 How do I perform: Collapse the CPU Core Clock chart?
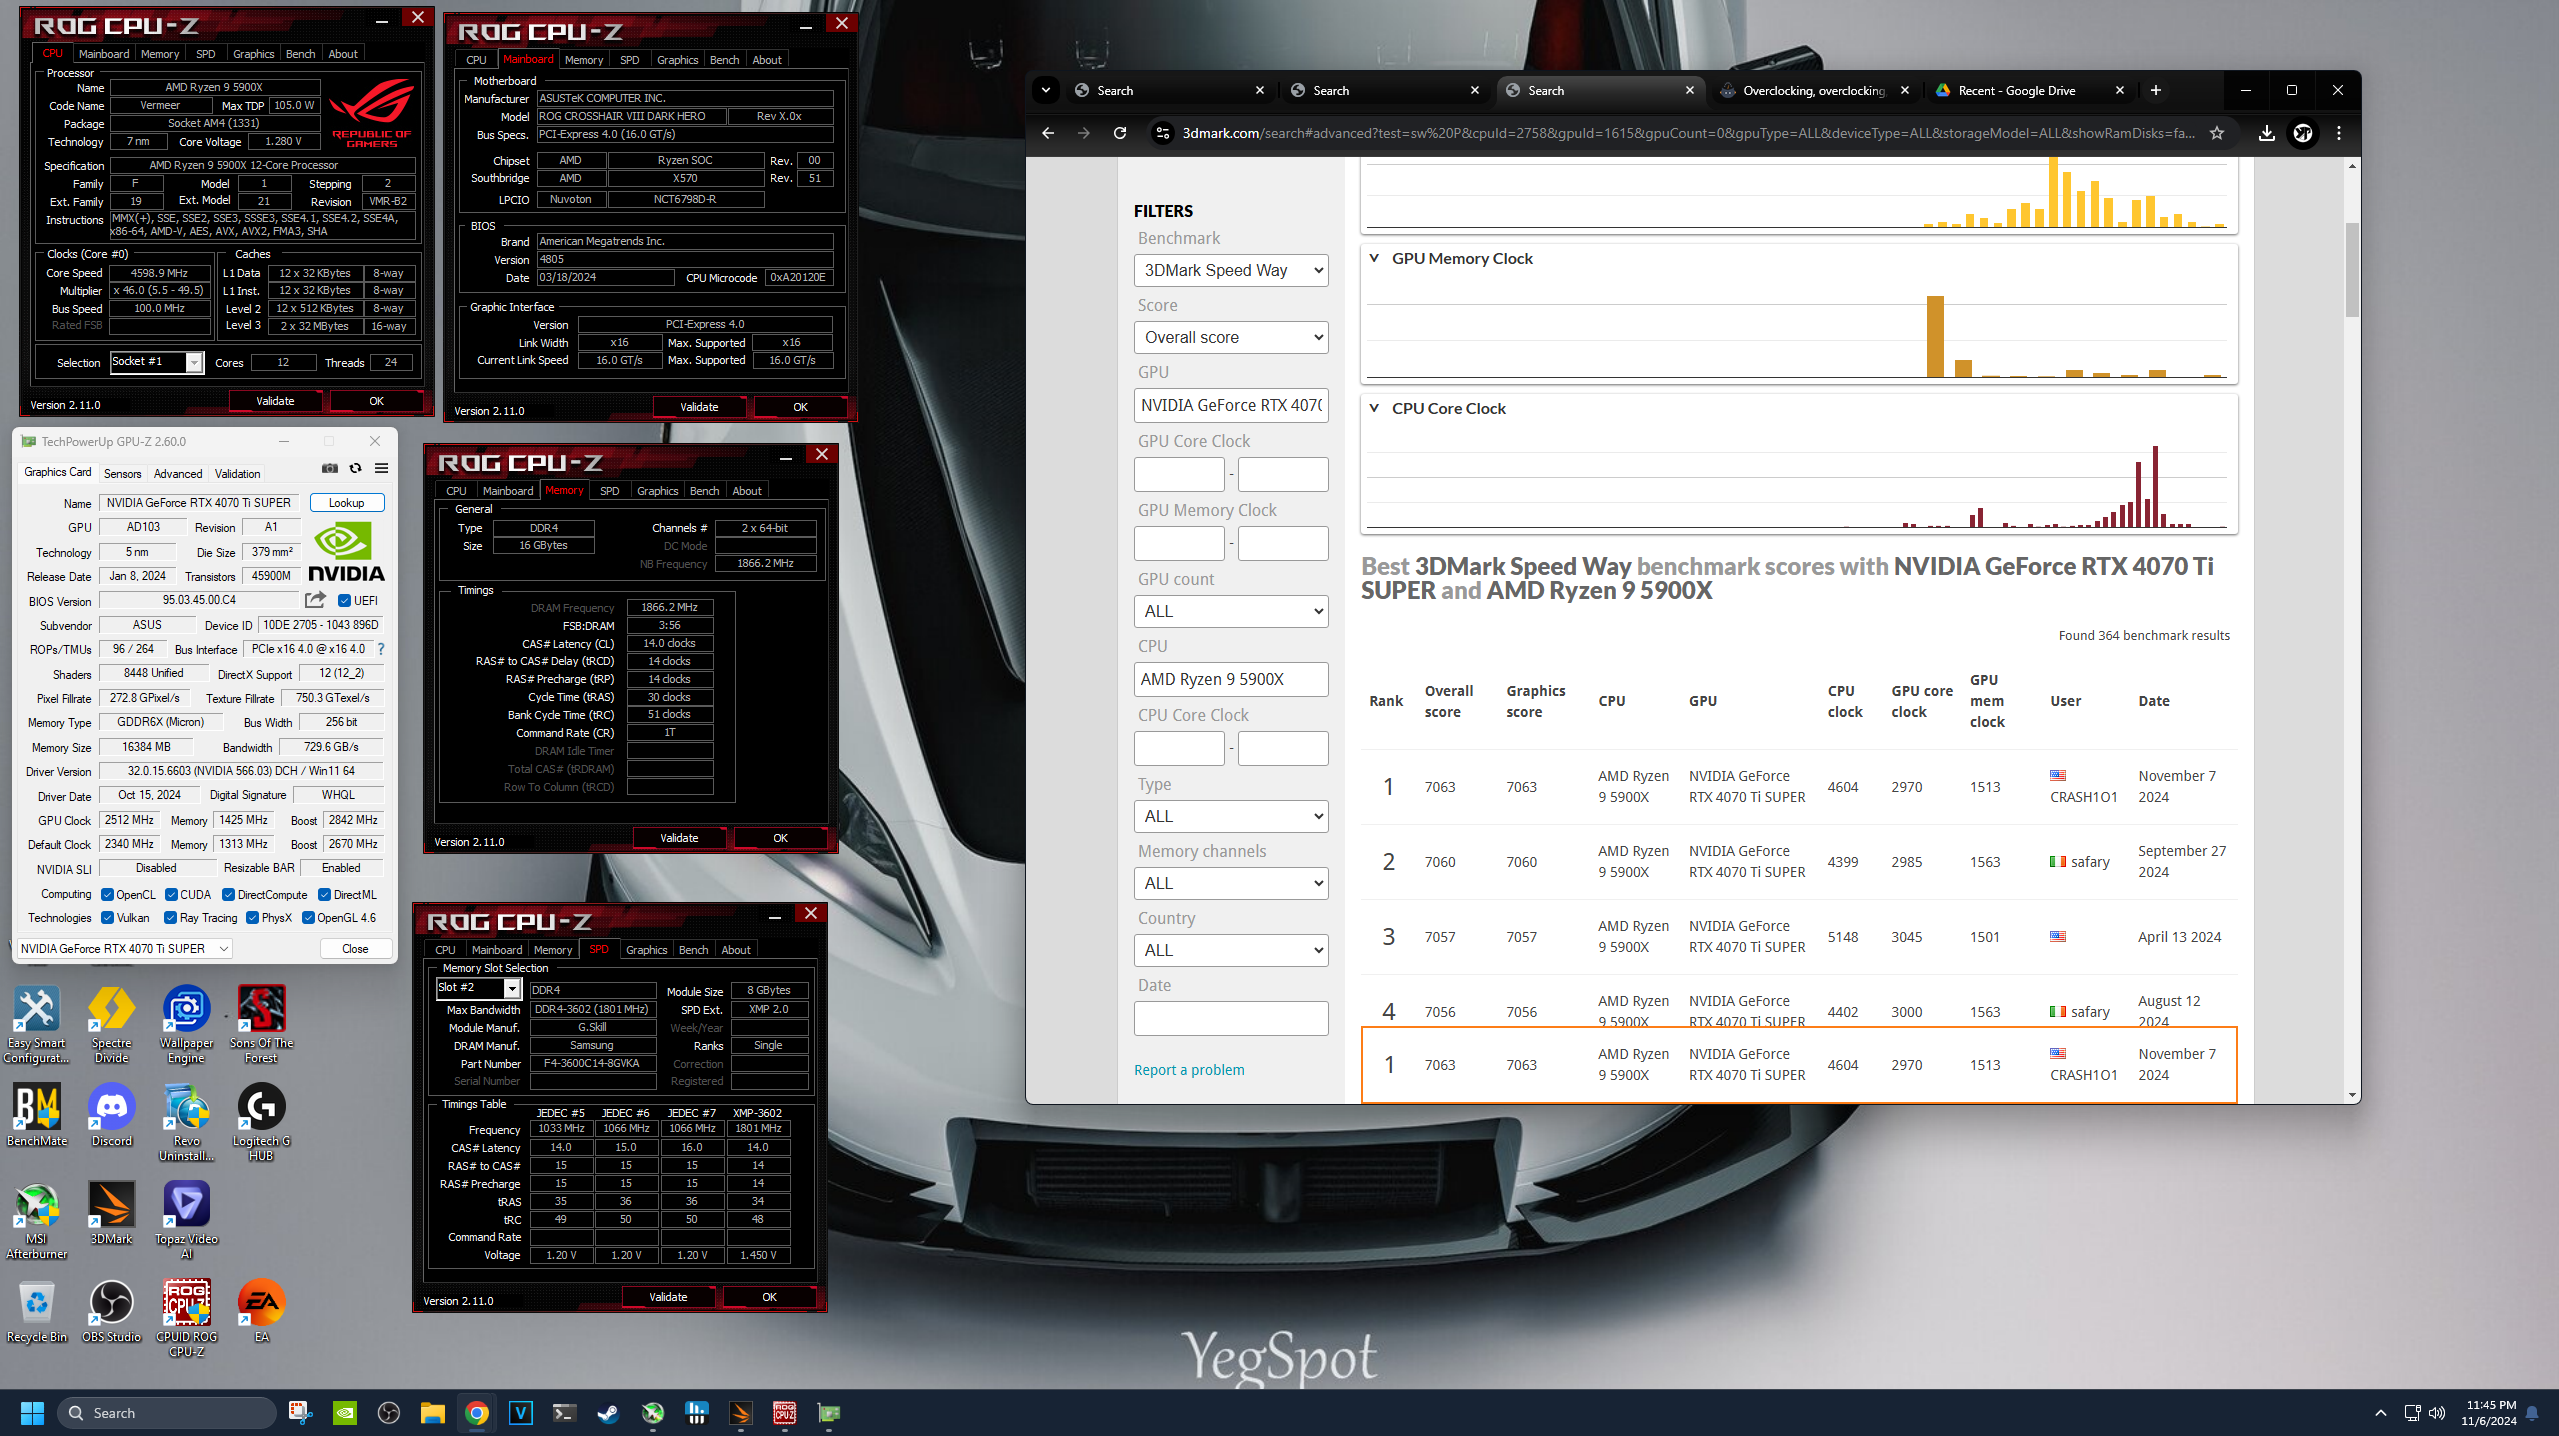1375,408
